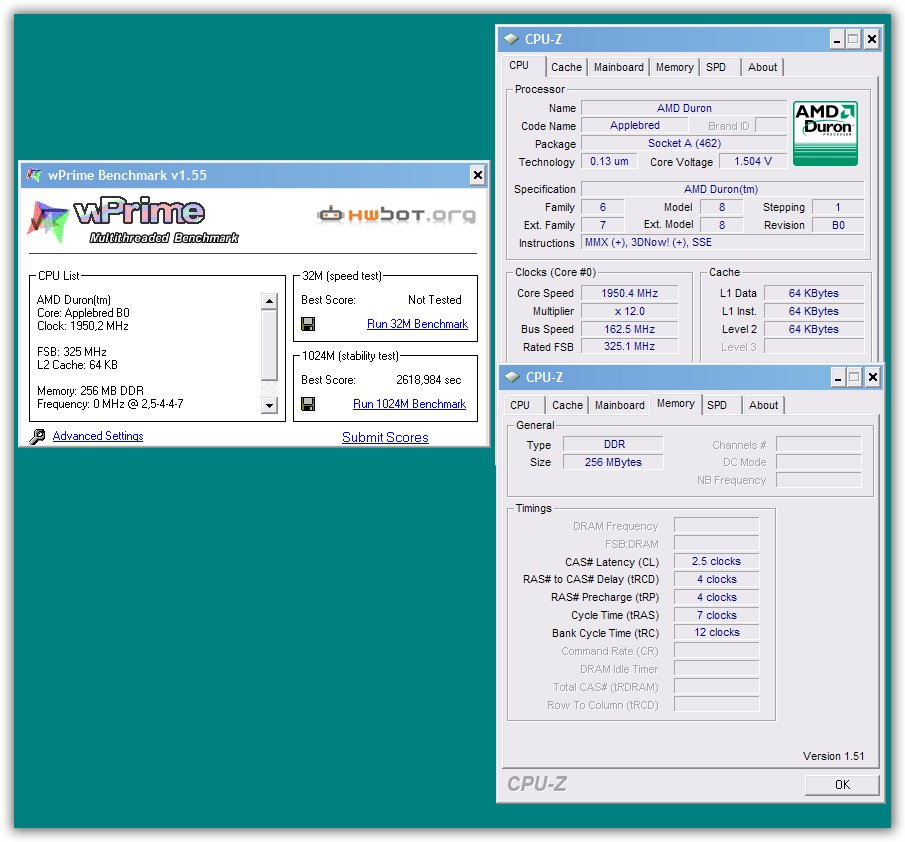Switch to About tab in lower CPU-Z window
The width and height of the screenshot is (905, 842).
coord(764,405)
